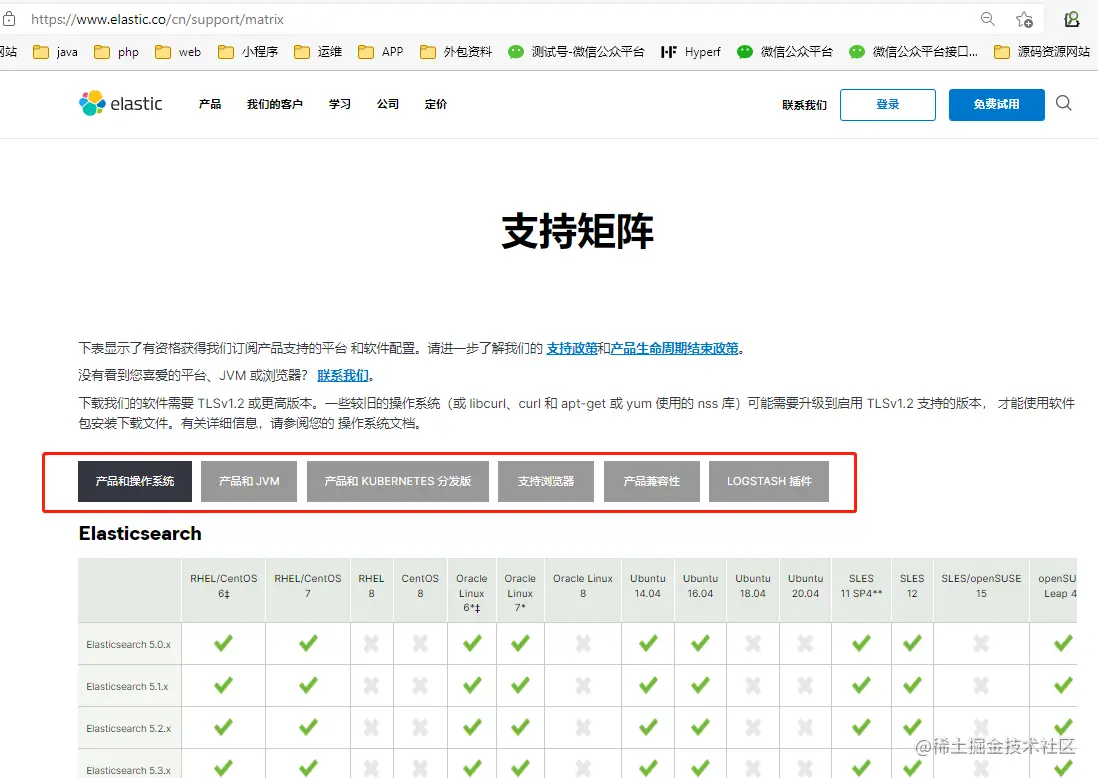Click the Elasticsearch 5.0.x row label

click(128, 644)
